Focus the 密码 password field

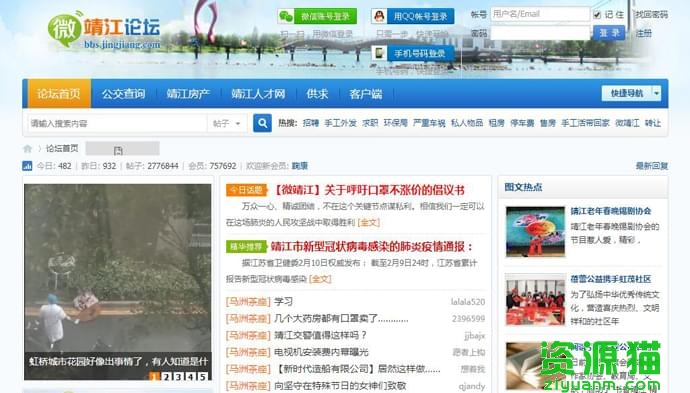pyautogui.click(x=540, y=33)
